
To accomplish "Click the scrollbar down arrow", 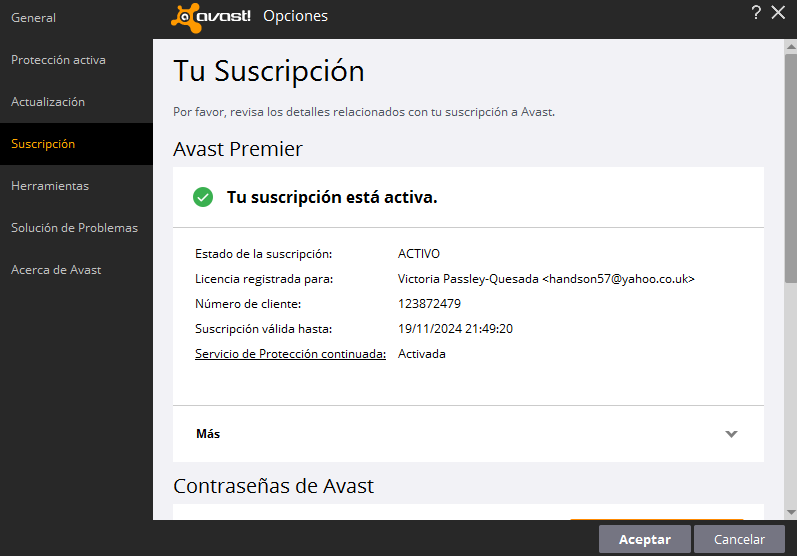I will (791, 512).
